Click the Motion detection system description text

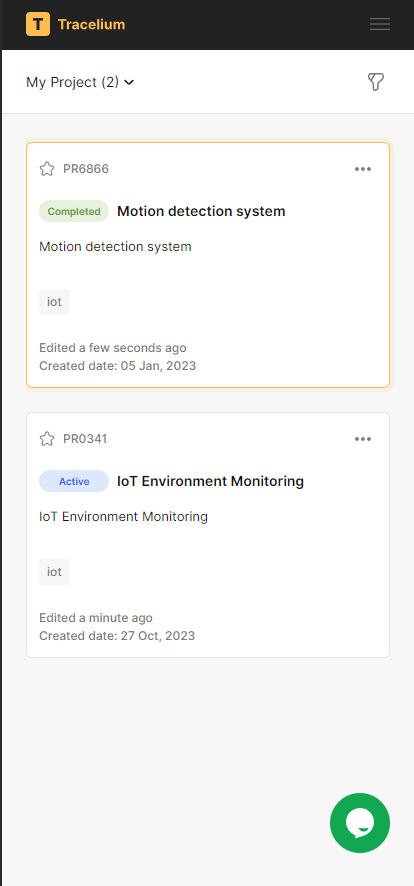coord(115,247)
